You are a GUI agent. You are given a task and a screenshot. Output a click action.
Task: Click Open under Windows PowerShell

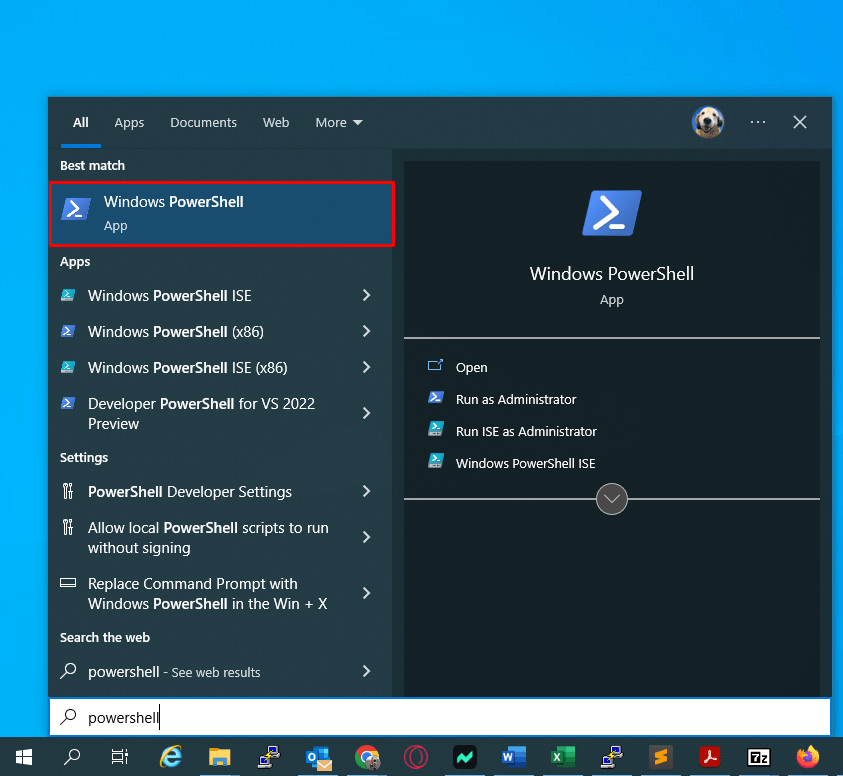[x=471, y=367]
